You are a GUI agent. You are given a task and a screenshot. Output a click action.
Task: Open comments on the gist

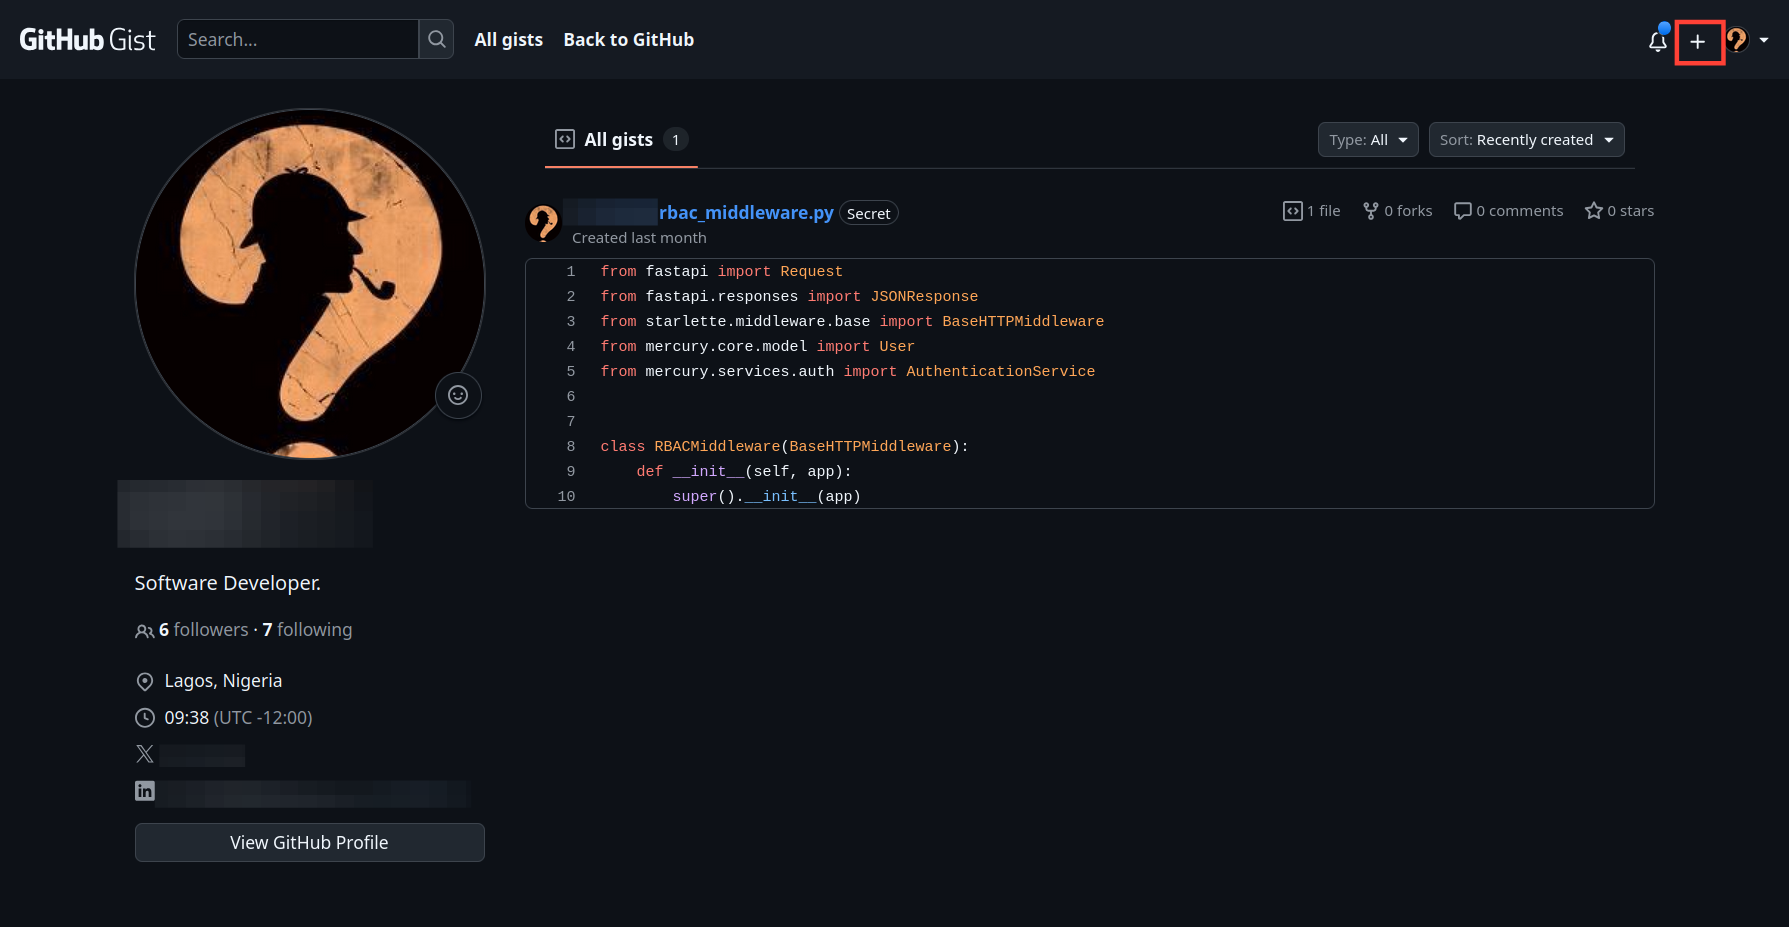click(x=1507, y=210)
